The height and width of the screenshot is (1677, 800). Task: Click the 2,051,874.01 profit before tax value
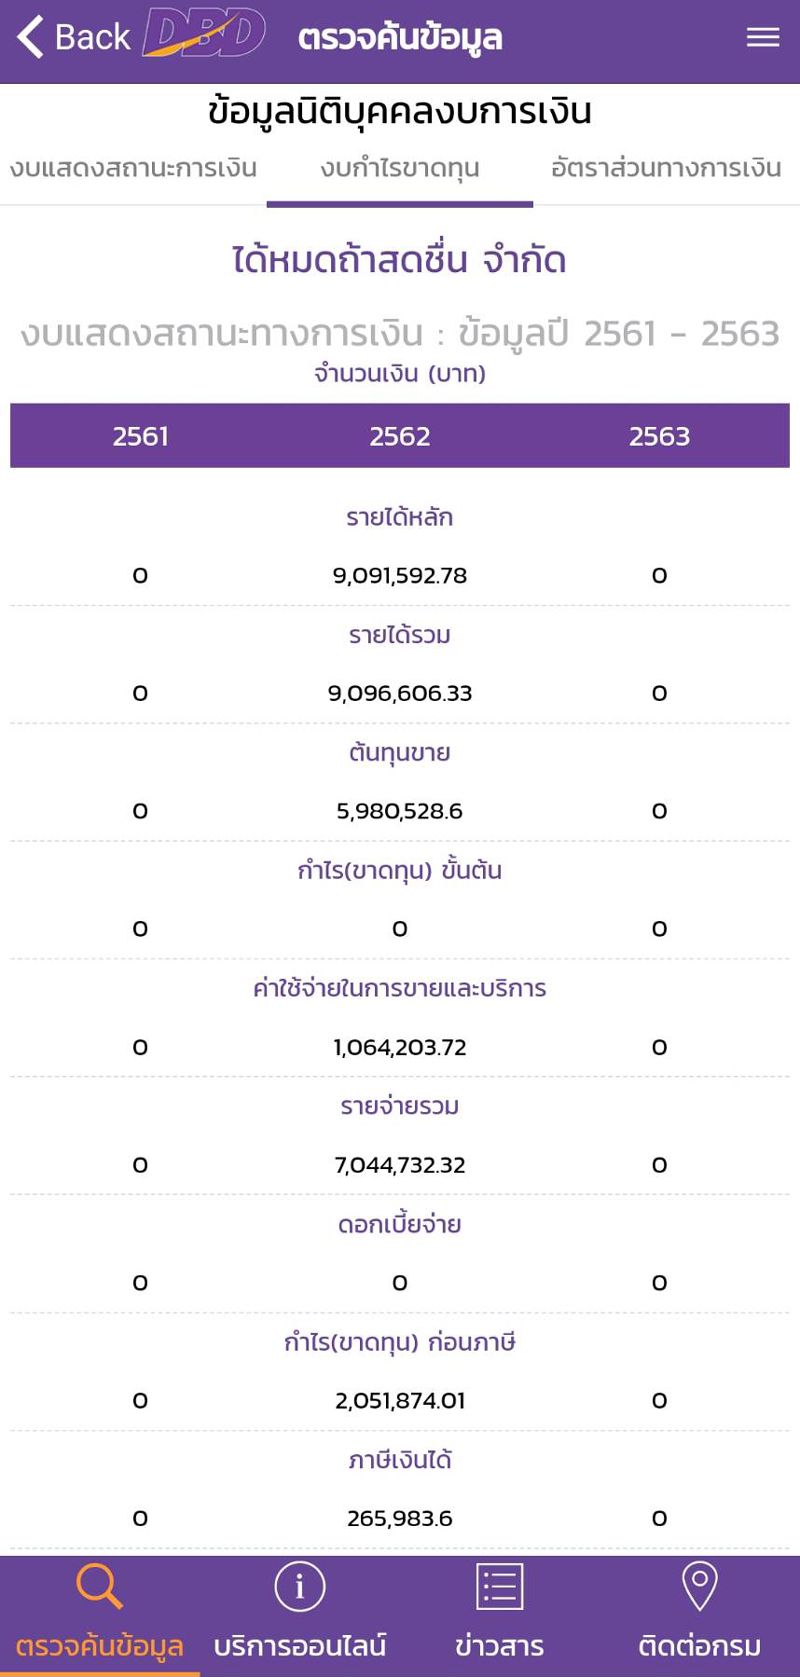tap(400, 1401)
